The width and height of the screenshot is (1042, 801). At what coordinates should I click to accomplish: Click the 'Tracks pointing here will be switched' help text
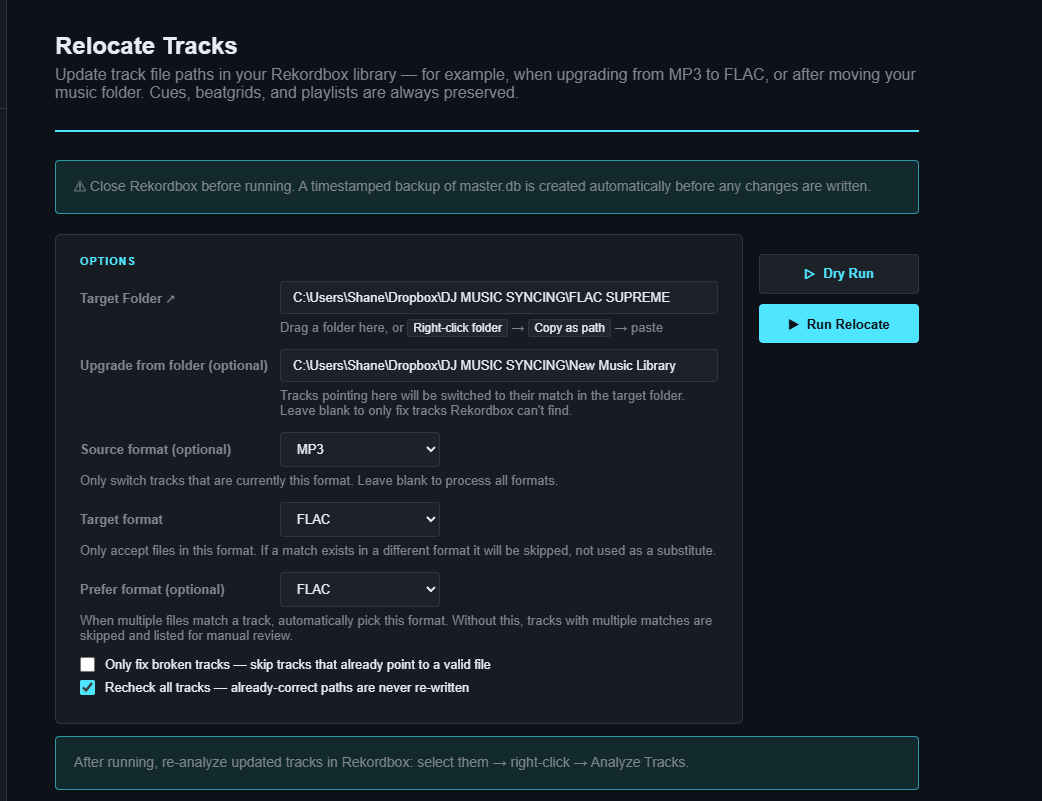click(482, 403)
